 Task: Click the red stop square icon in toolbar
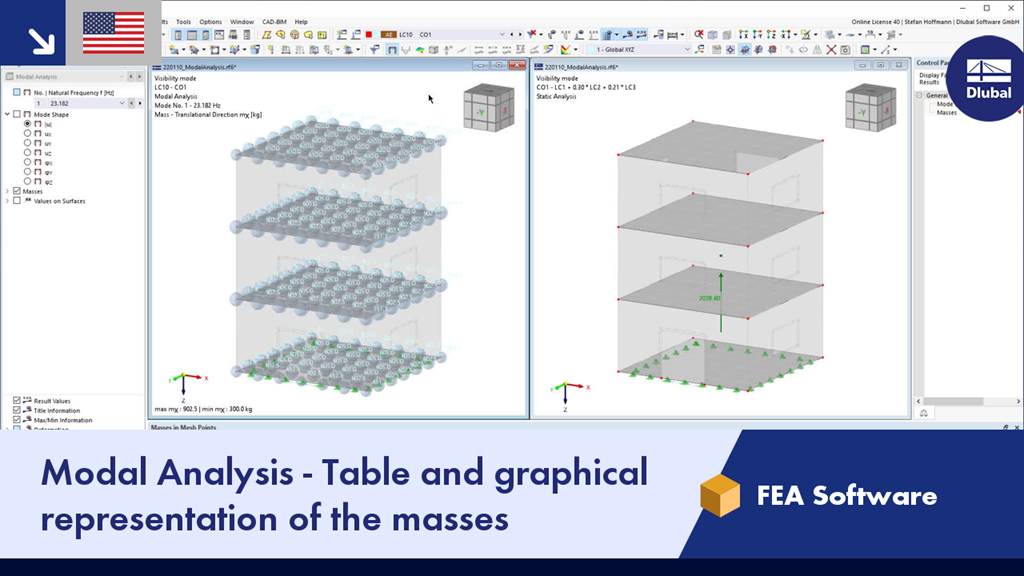coord(369,35)
